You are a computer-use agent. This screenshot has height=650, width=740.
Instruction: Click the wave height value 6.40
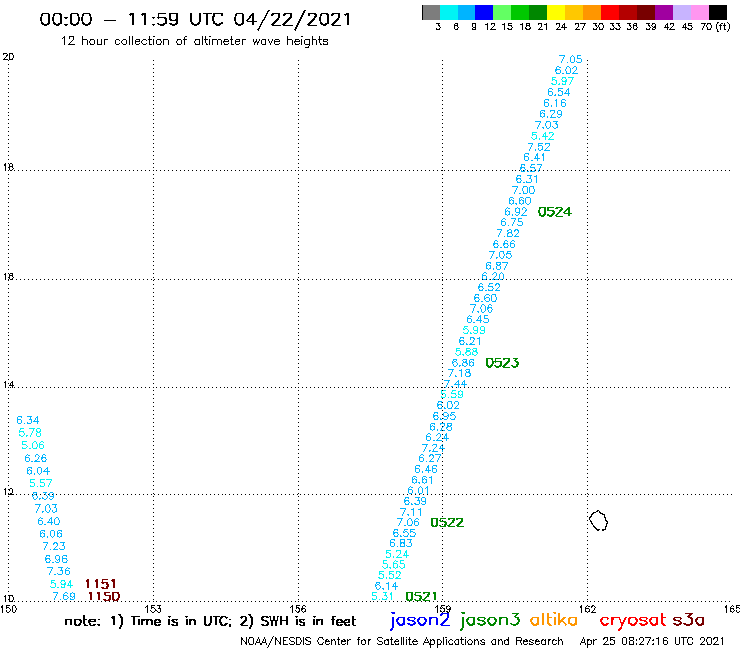pos(49,521)
